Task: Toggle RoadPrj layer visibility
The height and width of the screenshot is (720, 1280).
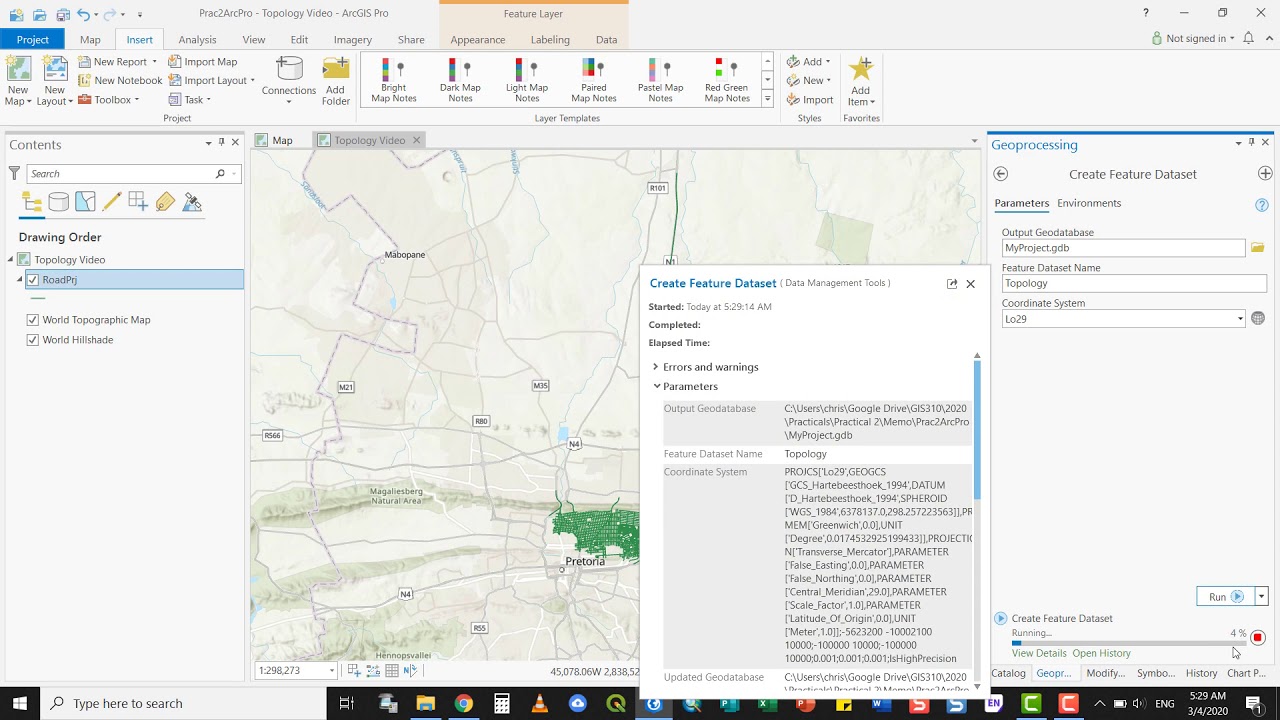Action: click(33, 280)
